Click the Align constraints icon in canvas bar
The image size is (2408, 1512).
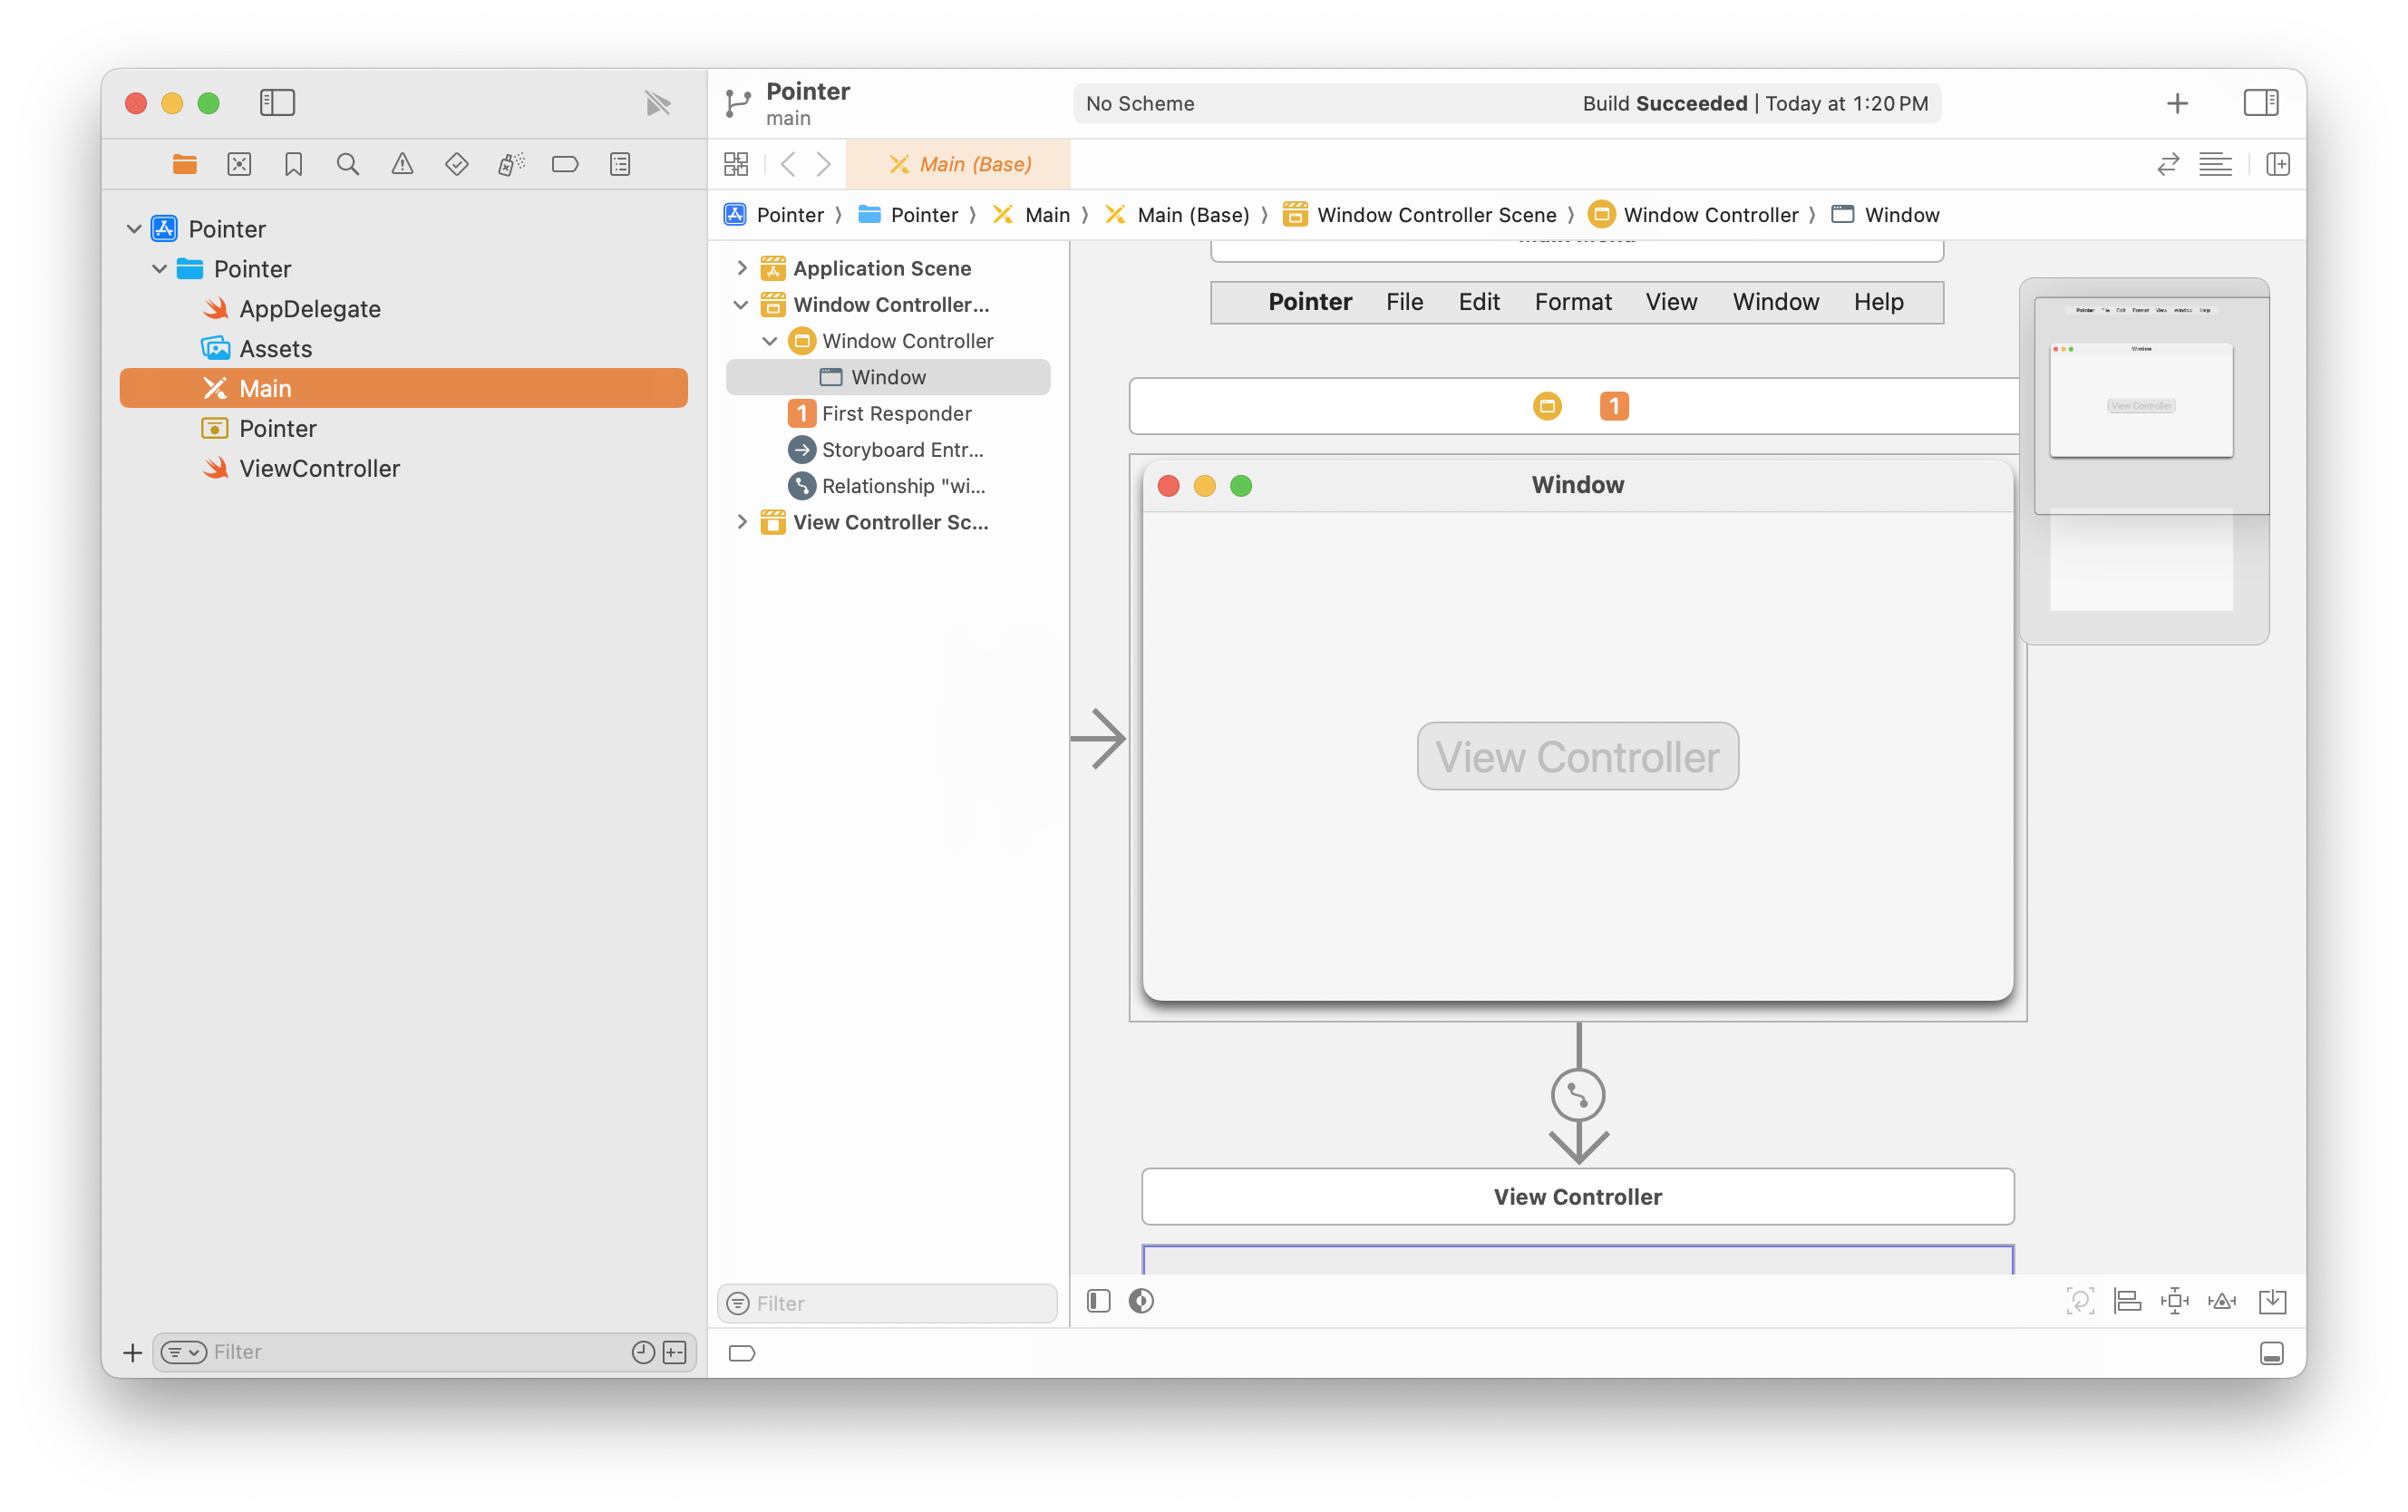click(x=2127, y=1301)
